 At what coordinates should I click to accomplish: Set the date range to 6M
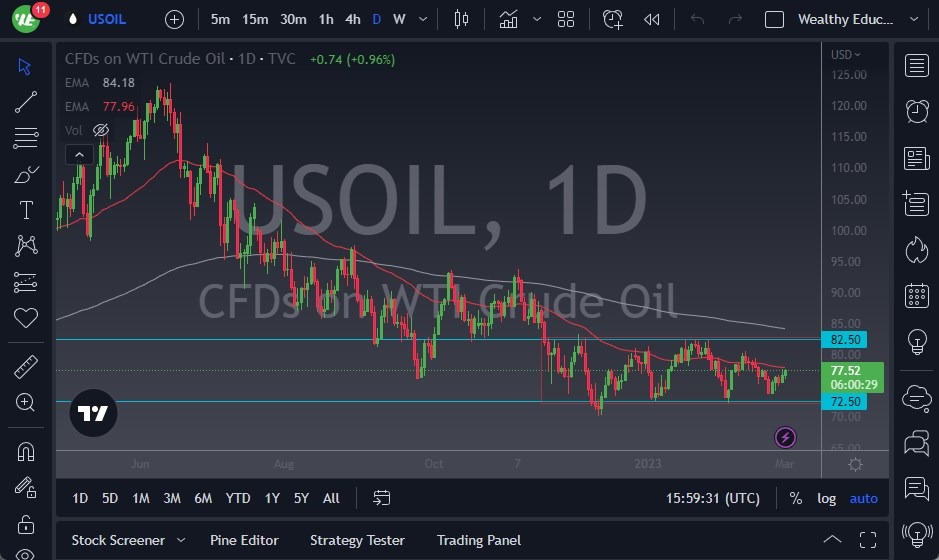click(203, 498)
